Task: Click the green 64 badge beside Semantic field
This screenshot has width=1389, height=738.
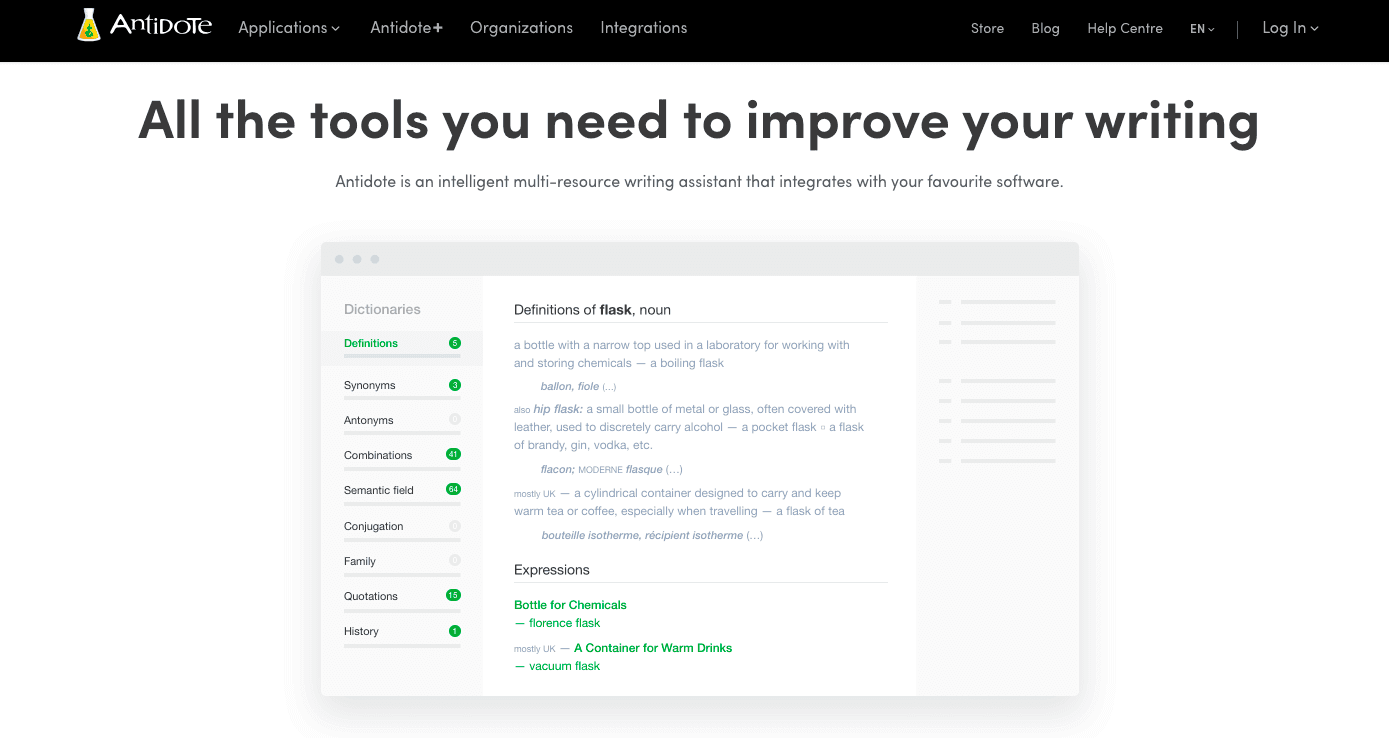Action: point(453,489)
